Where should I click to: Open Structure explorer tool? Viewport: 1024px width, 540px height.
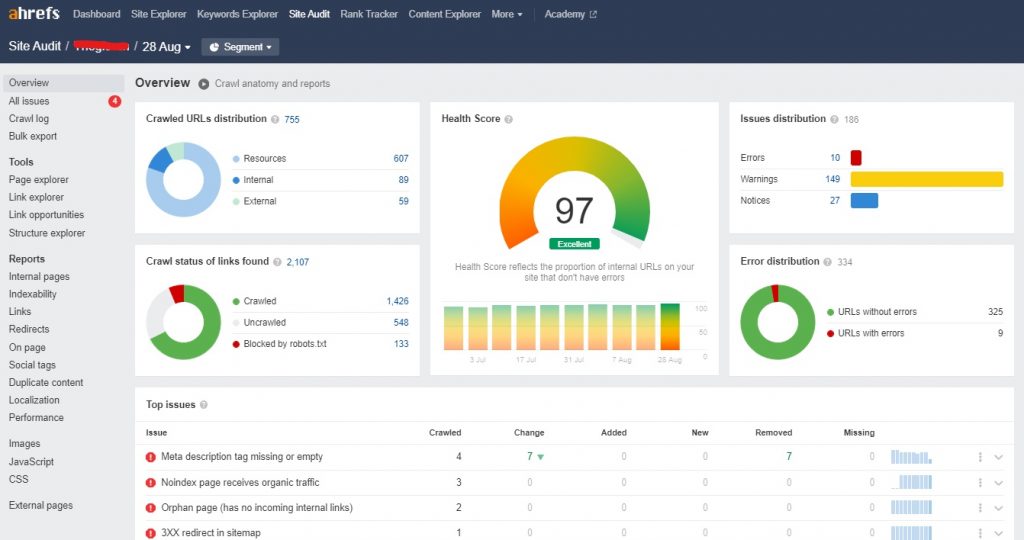click(x=47, y=233)
